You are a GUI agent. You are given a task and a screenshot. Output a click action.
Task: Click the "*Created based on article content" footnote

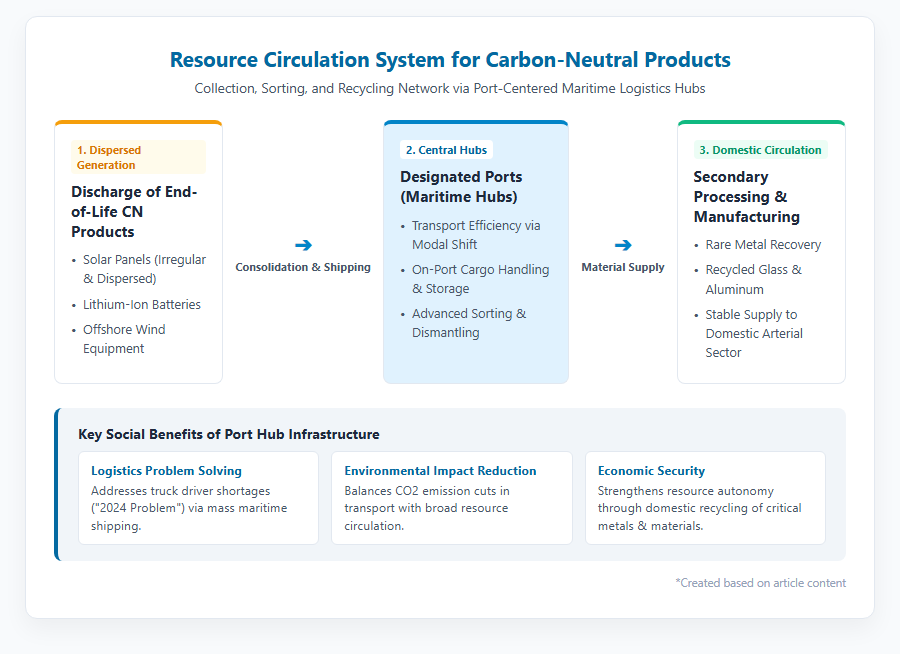(x=761, y=583)
